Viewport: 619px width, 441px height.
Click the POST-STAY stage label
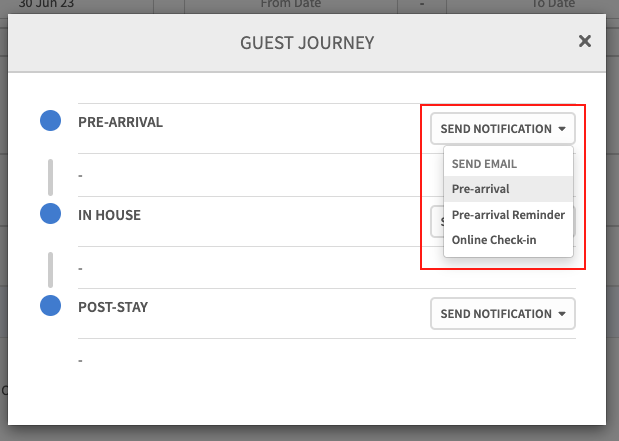pos(113,306)
